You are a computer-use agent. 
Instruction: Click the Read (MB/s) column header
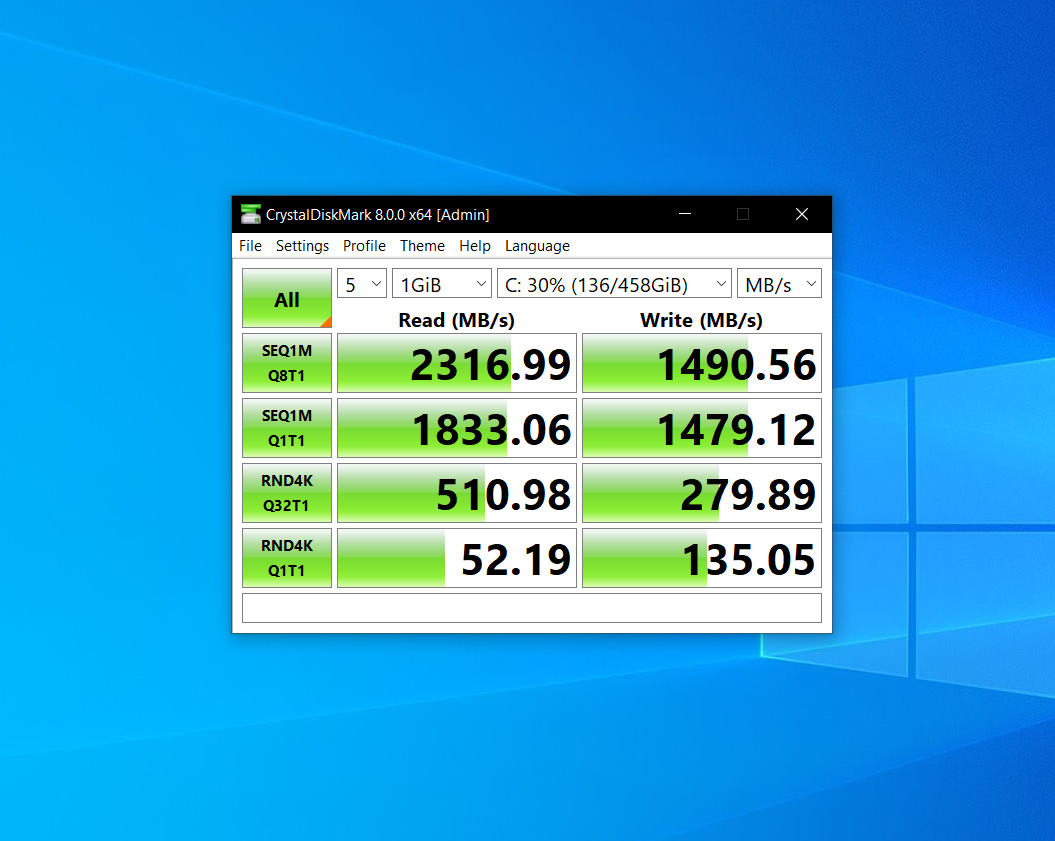(456, 320)
